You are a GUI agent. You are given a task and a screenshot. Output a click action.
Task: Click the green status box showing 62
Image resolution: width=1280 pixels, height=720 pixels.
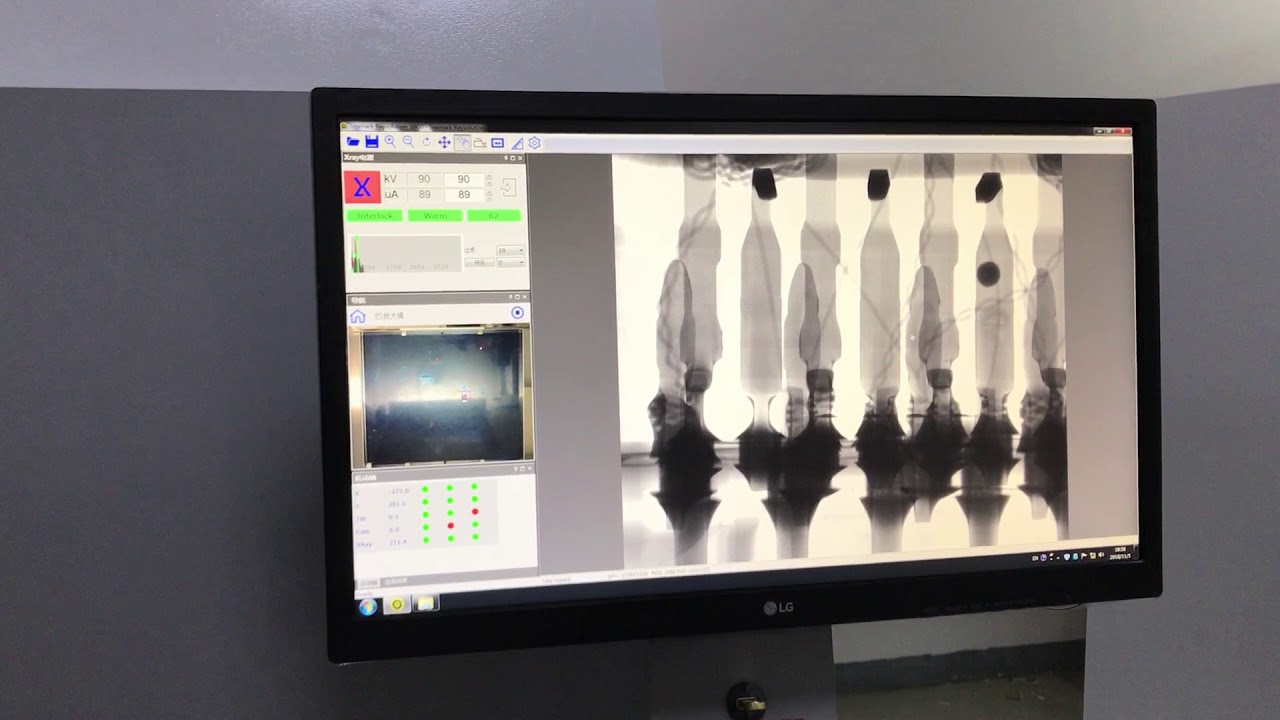(493, 216)
